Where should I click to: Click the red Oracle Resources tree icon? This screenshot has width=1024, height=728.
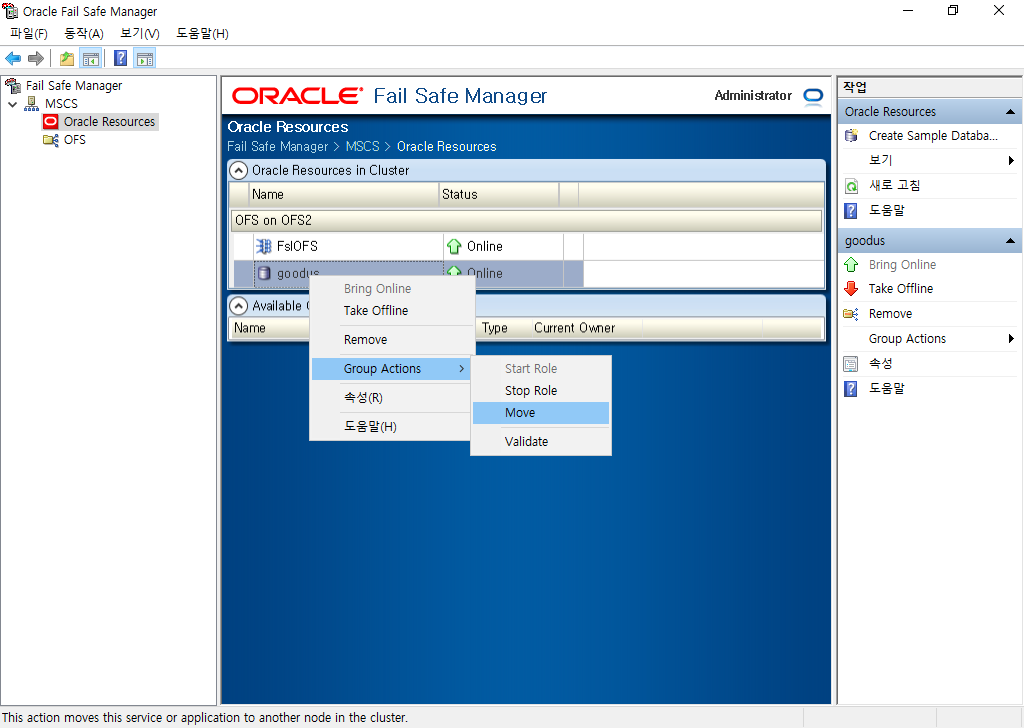click(x=50, y=121)
